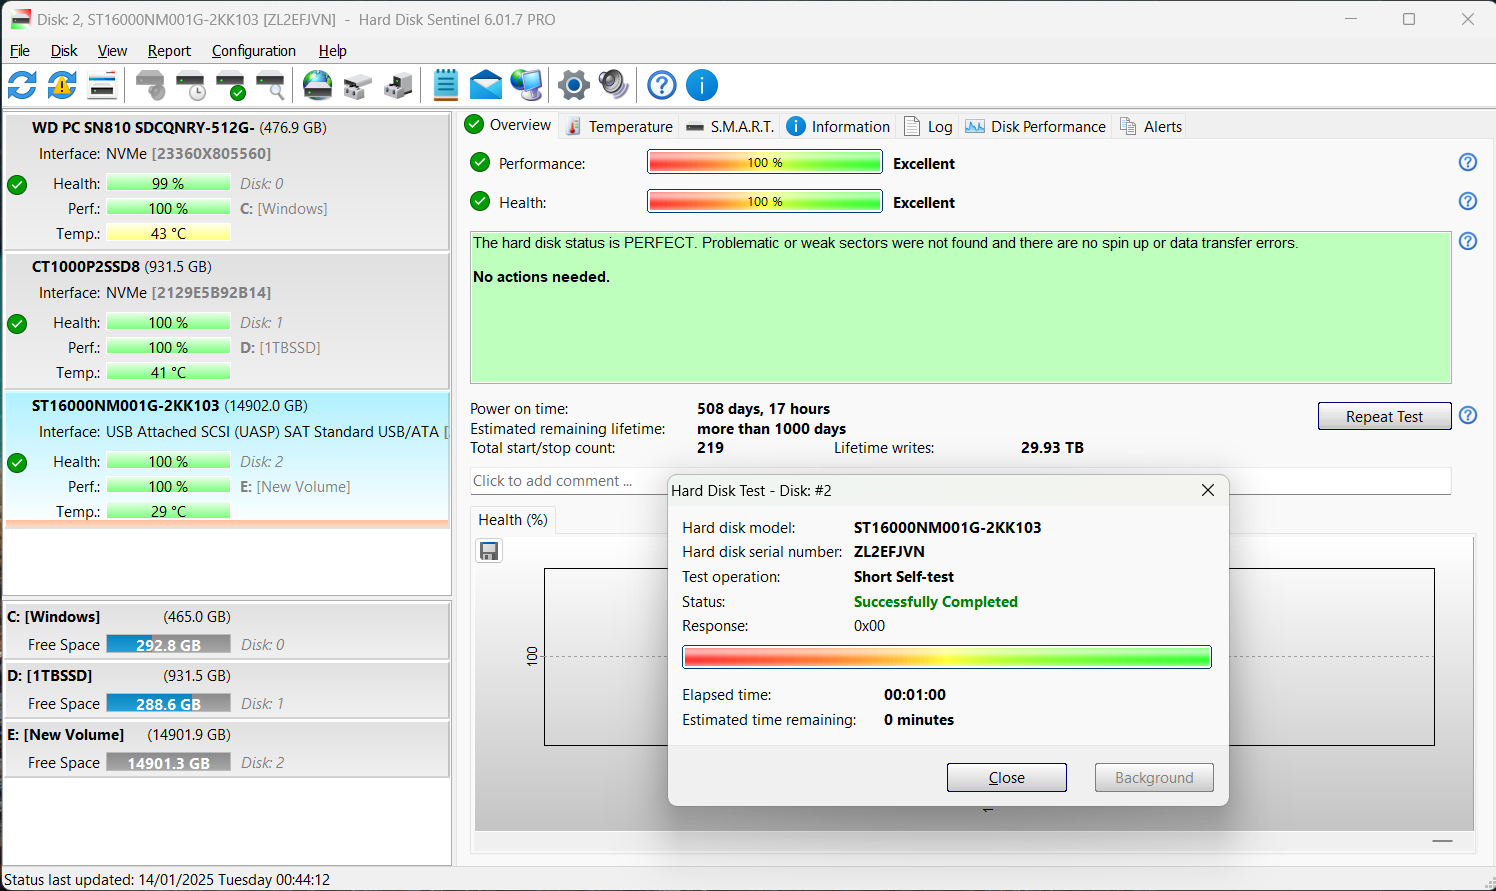Click the 29.93 TB lifetime writes value

1052,448
